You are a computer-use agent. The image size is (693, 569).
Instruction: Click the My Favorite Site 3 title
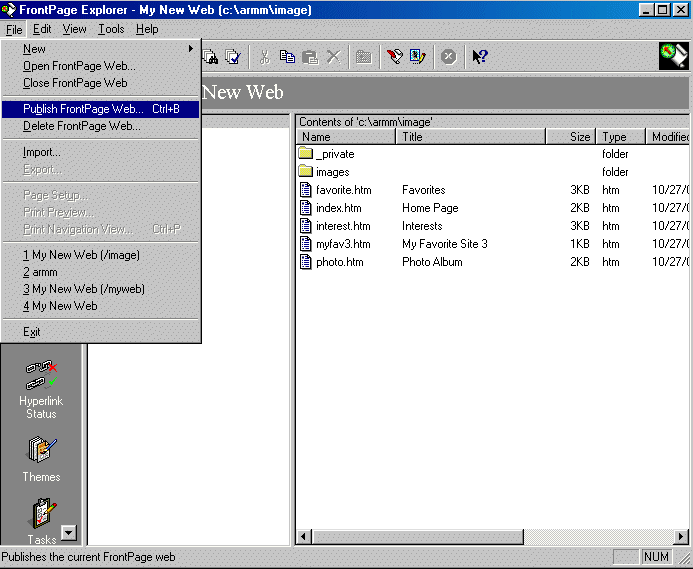click(445, 244)
